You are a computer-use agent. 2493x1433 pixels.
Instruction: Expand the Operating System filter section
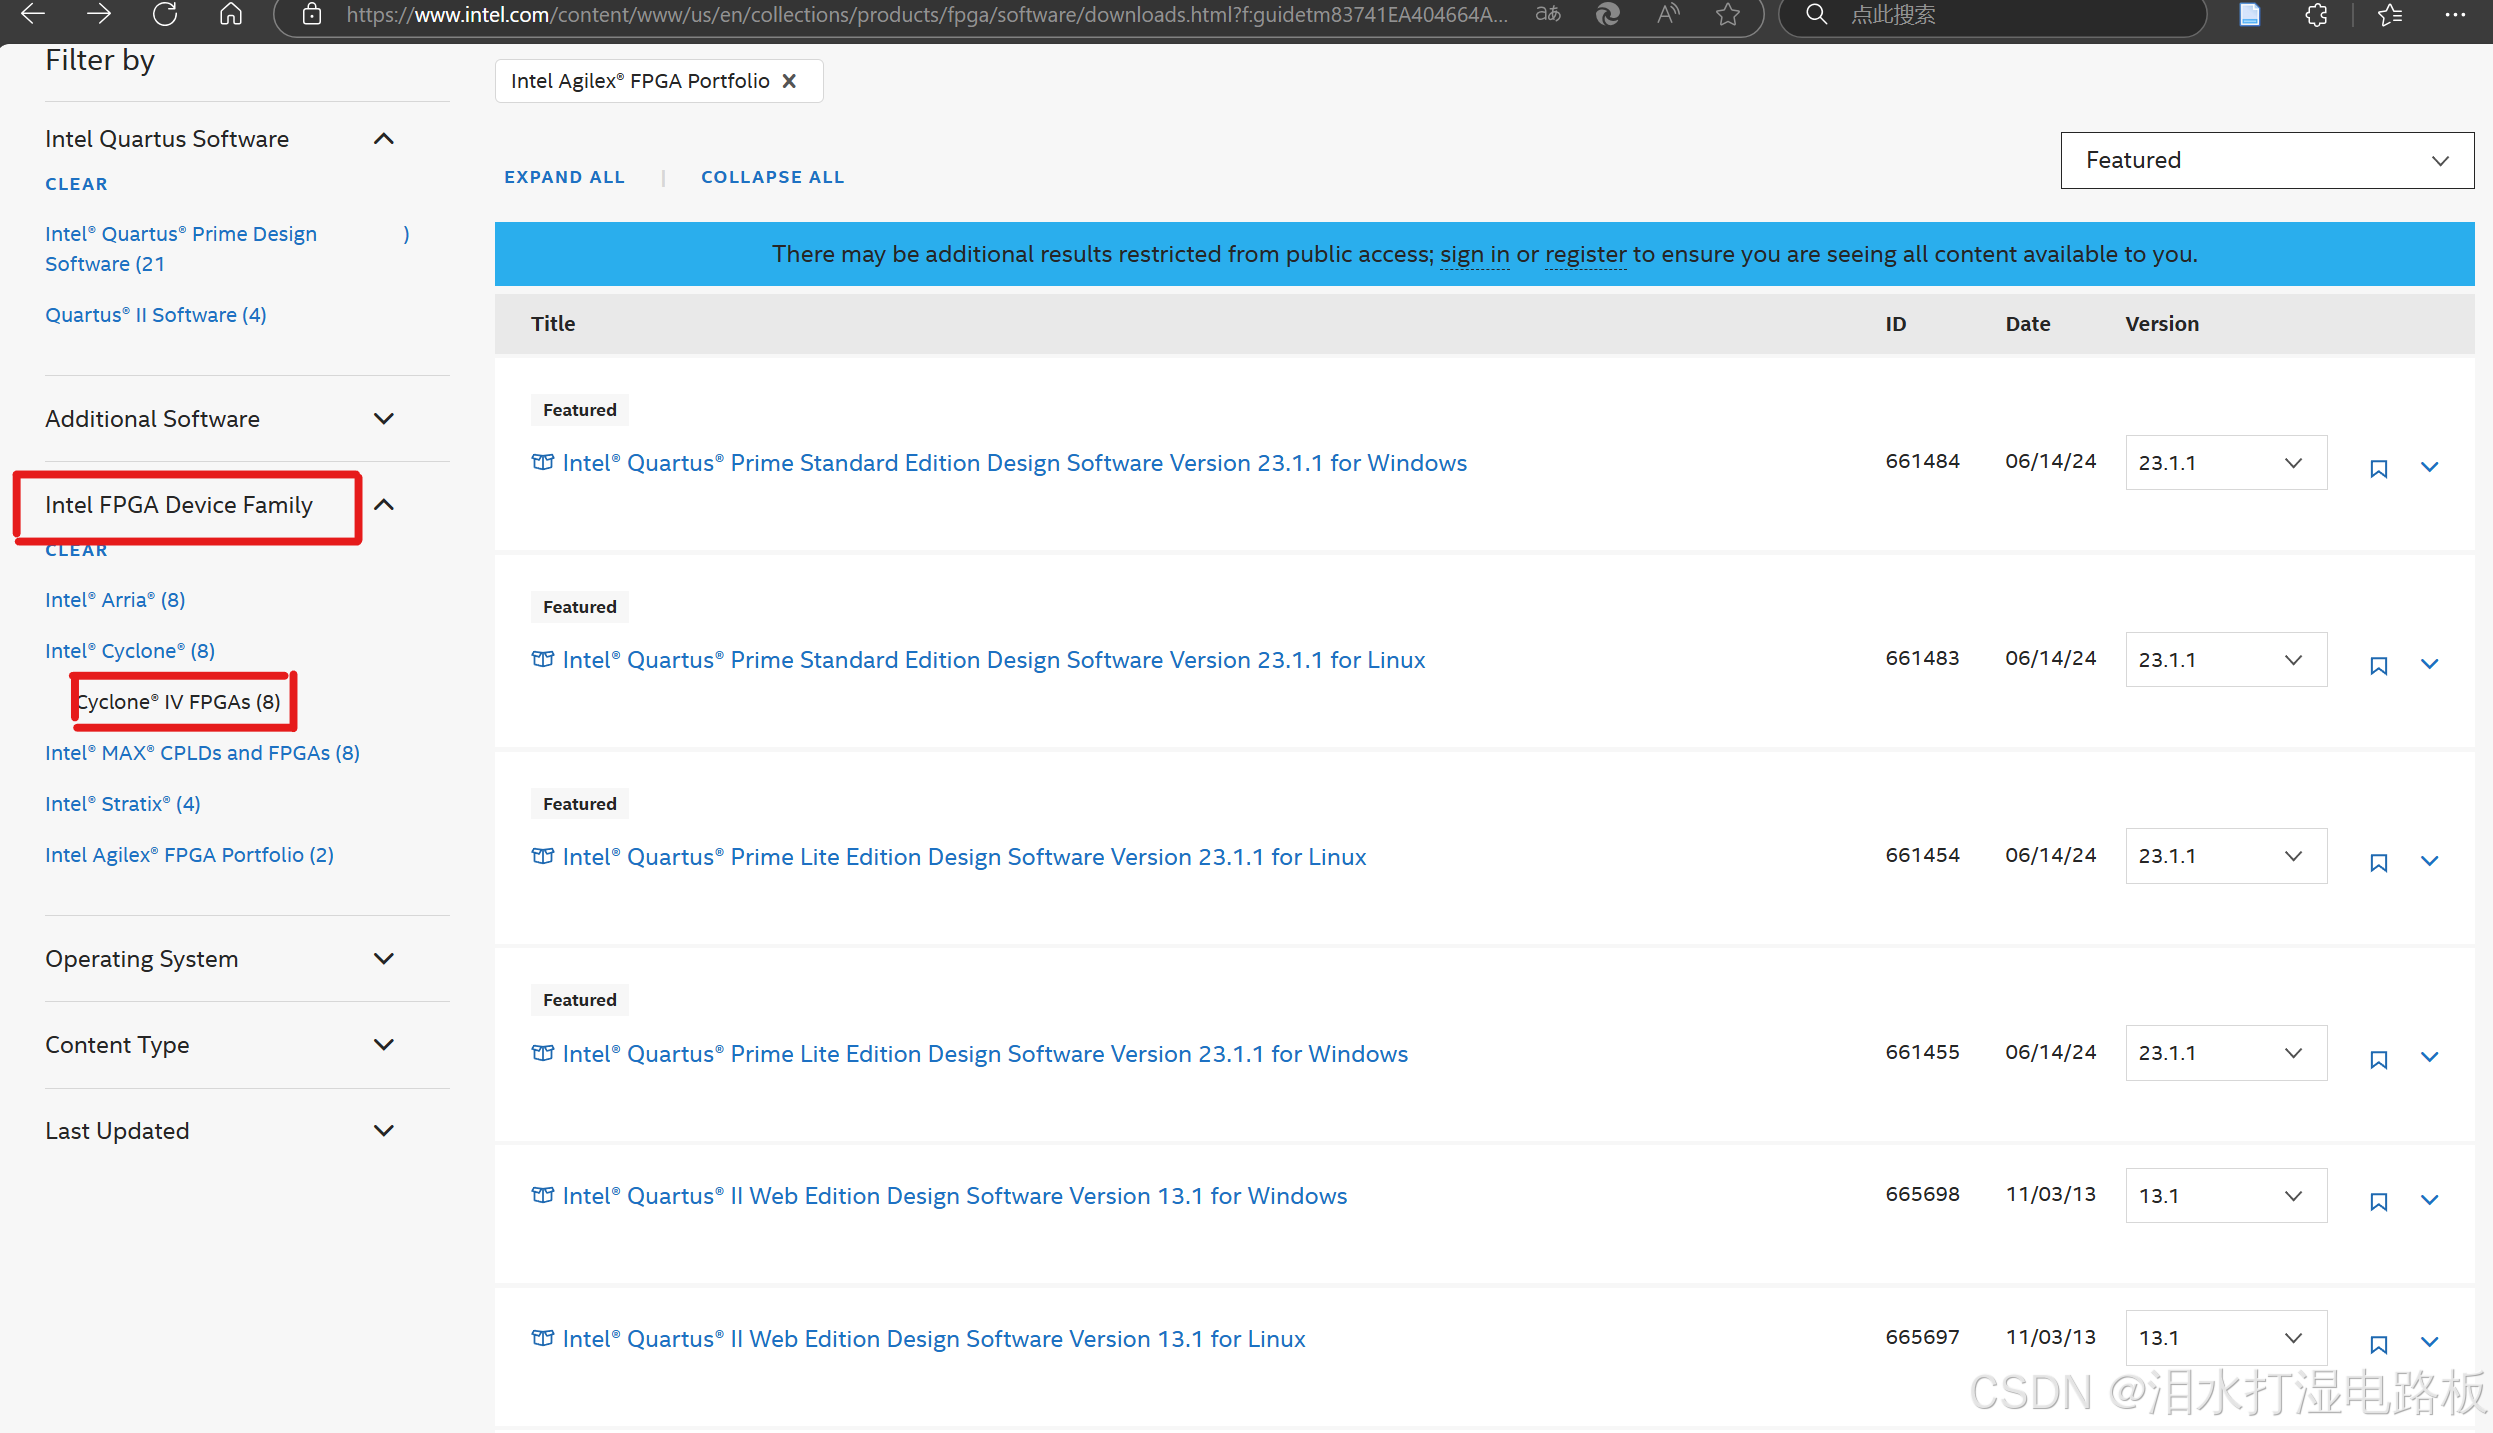[x=383, y=958]
